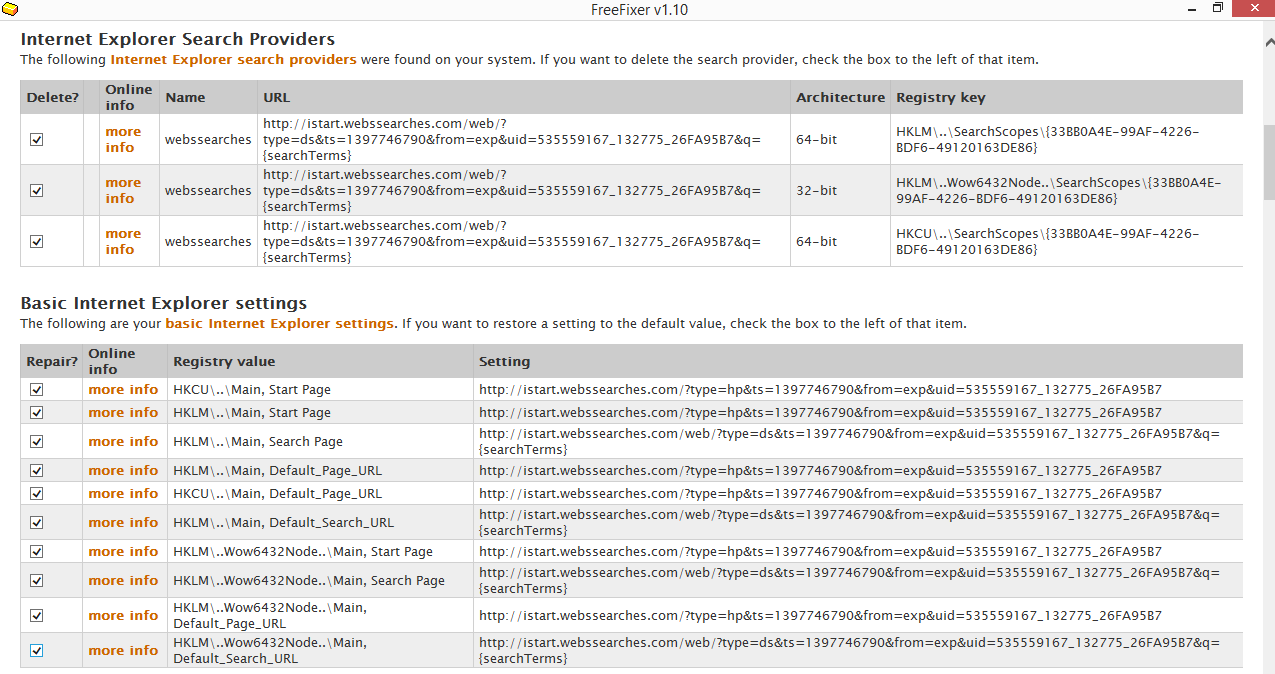Open more info for Wow6432Node Main, Start Page
Image resolution: width=1275 pixels, height=674 pixels.
pos(123,552)
